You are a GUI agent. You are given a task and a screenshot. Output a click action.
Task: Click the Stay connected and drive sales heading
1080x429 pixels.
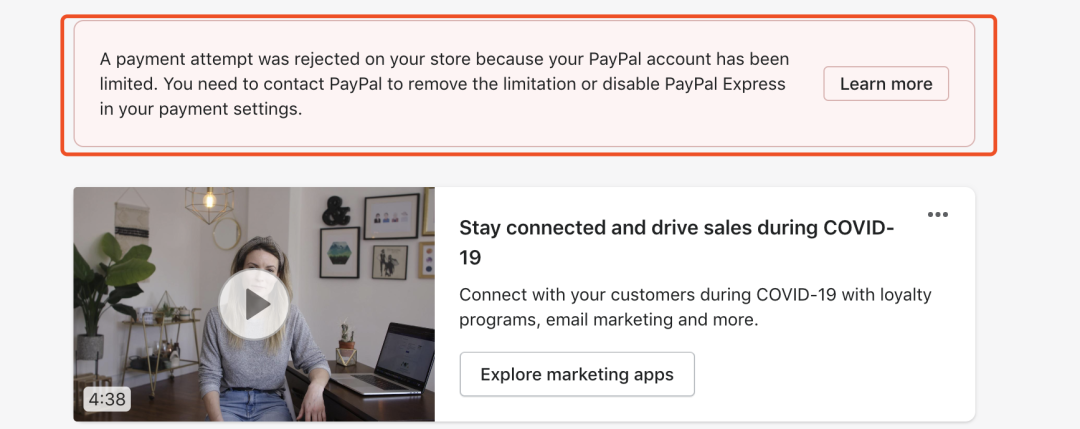(676, 242)
